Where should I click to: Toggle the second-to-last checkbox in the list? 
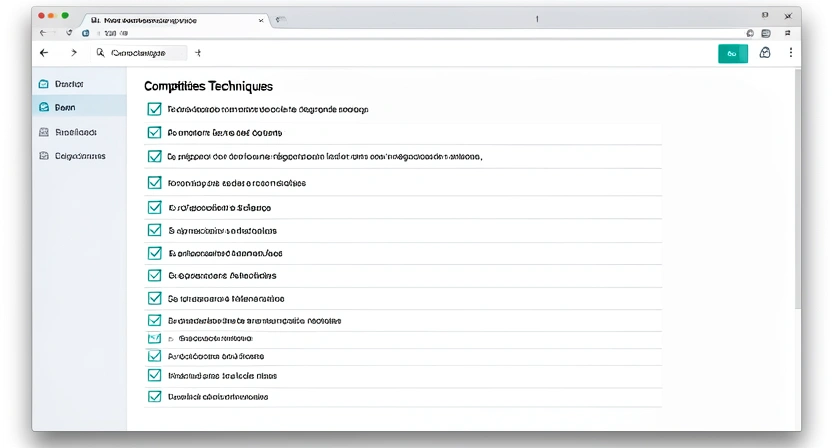click(x=154, y=375)
